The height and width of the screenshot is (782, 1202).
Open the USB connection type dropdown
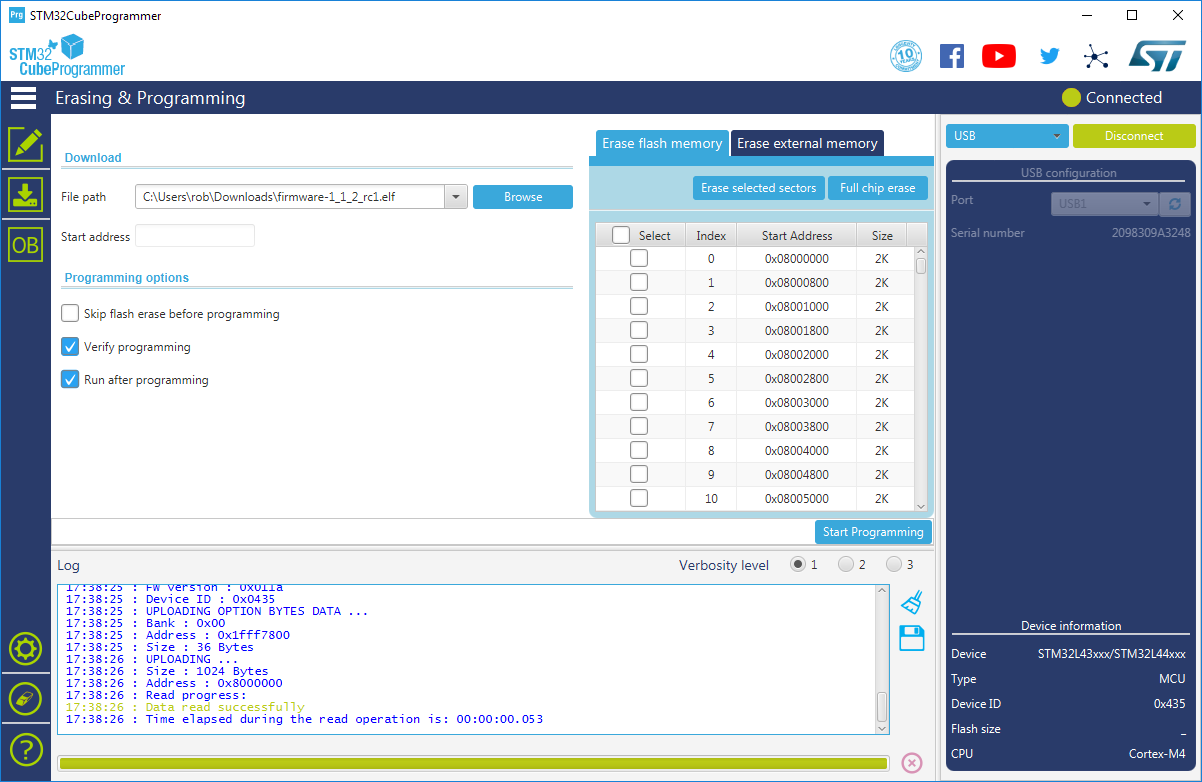[1007, 136]
